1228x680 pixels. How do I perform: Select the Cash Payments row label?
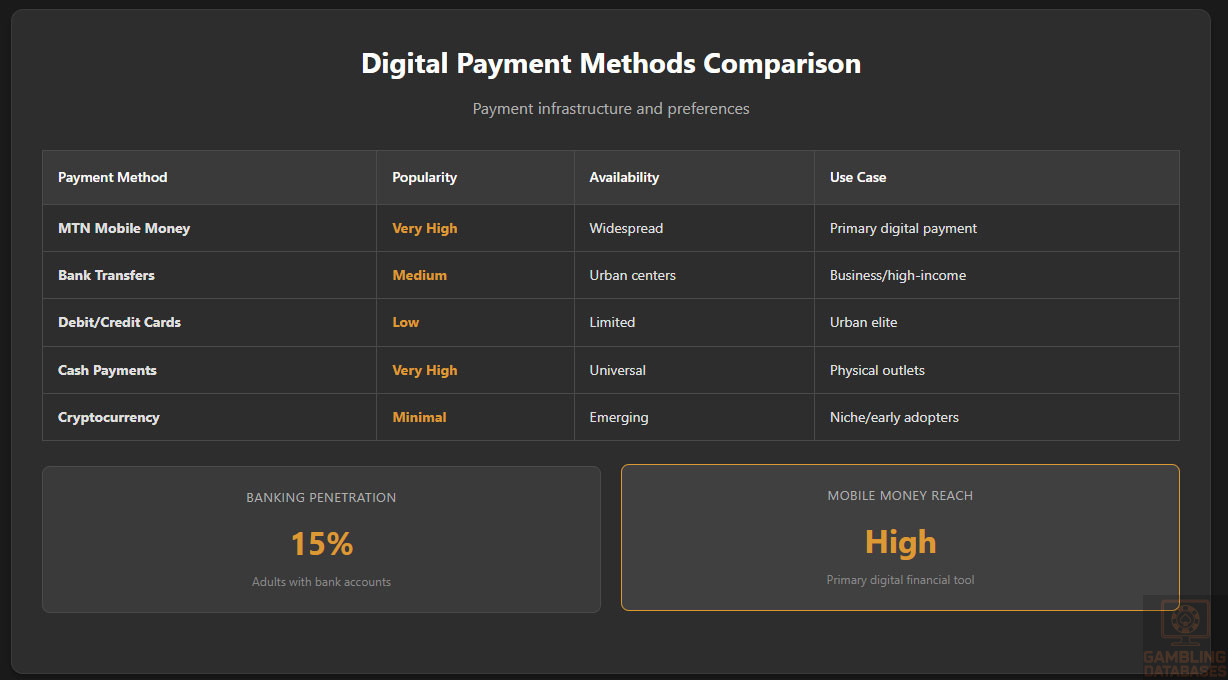pos(107,370)
